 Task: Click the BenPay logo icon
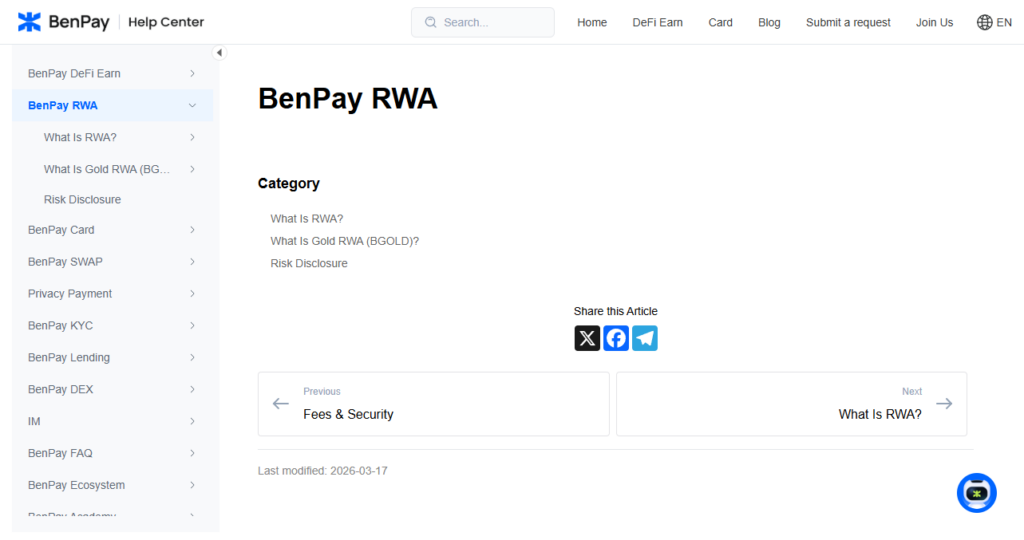30,22
